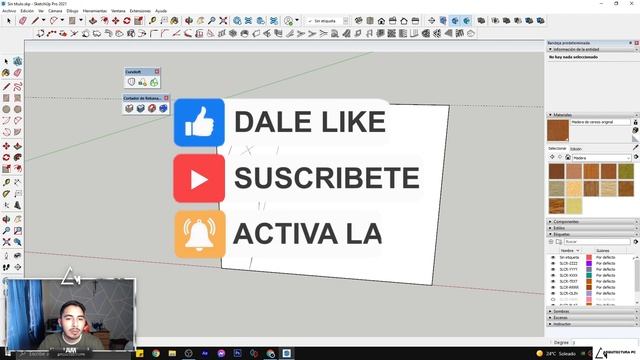Open the Madera material collection dropdown
Image resolution: width=640 pixels, height=360 pixels.
(628, 158)
